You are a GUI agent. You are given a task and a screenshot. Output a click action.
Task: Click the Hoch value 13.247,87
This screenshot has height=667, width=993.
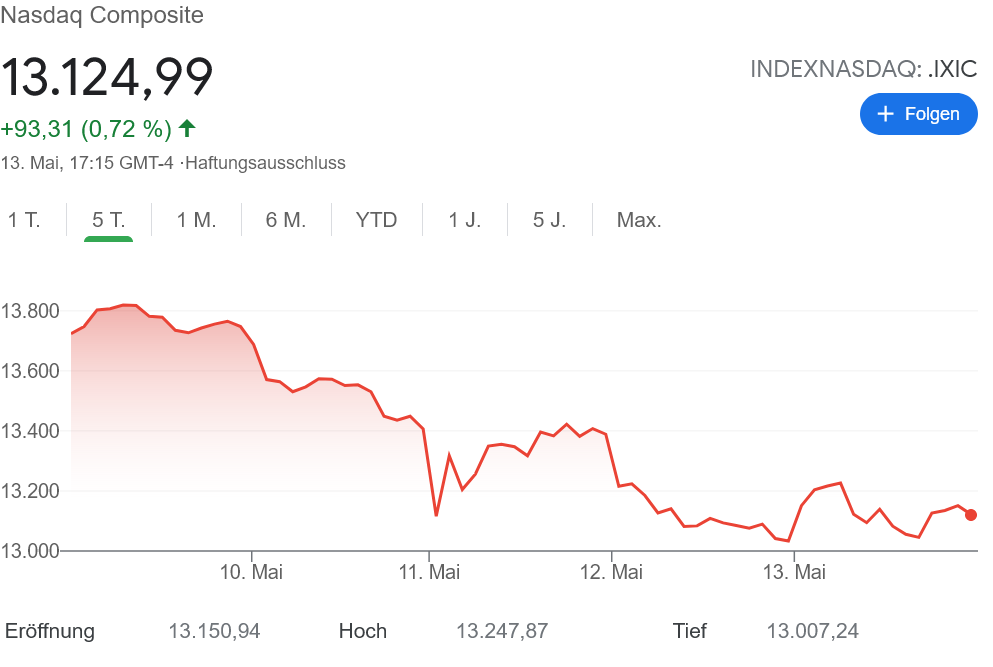coord(502,631)
